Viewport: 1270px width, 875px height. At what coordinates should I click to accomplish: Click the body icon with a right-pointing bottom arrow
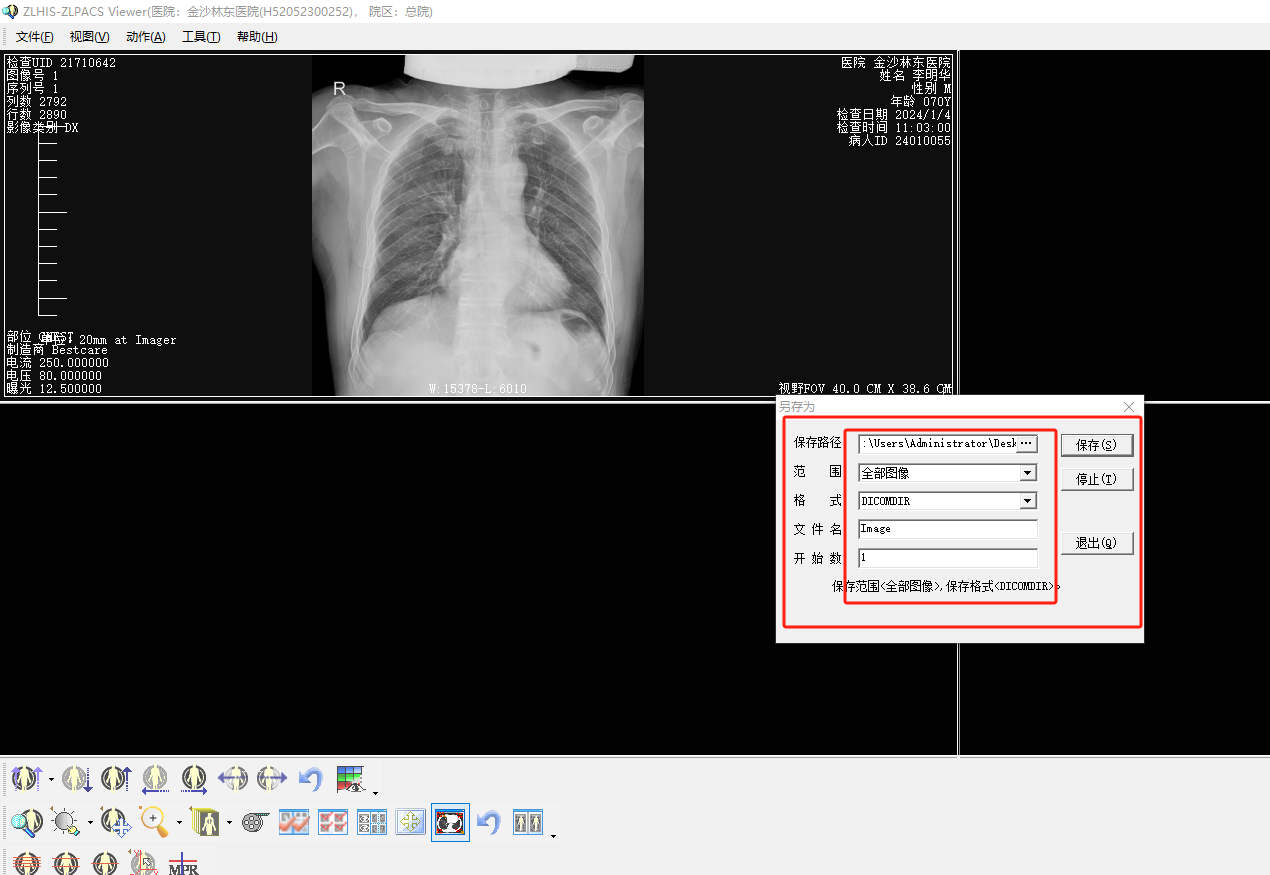click(194, 778)
